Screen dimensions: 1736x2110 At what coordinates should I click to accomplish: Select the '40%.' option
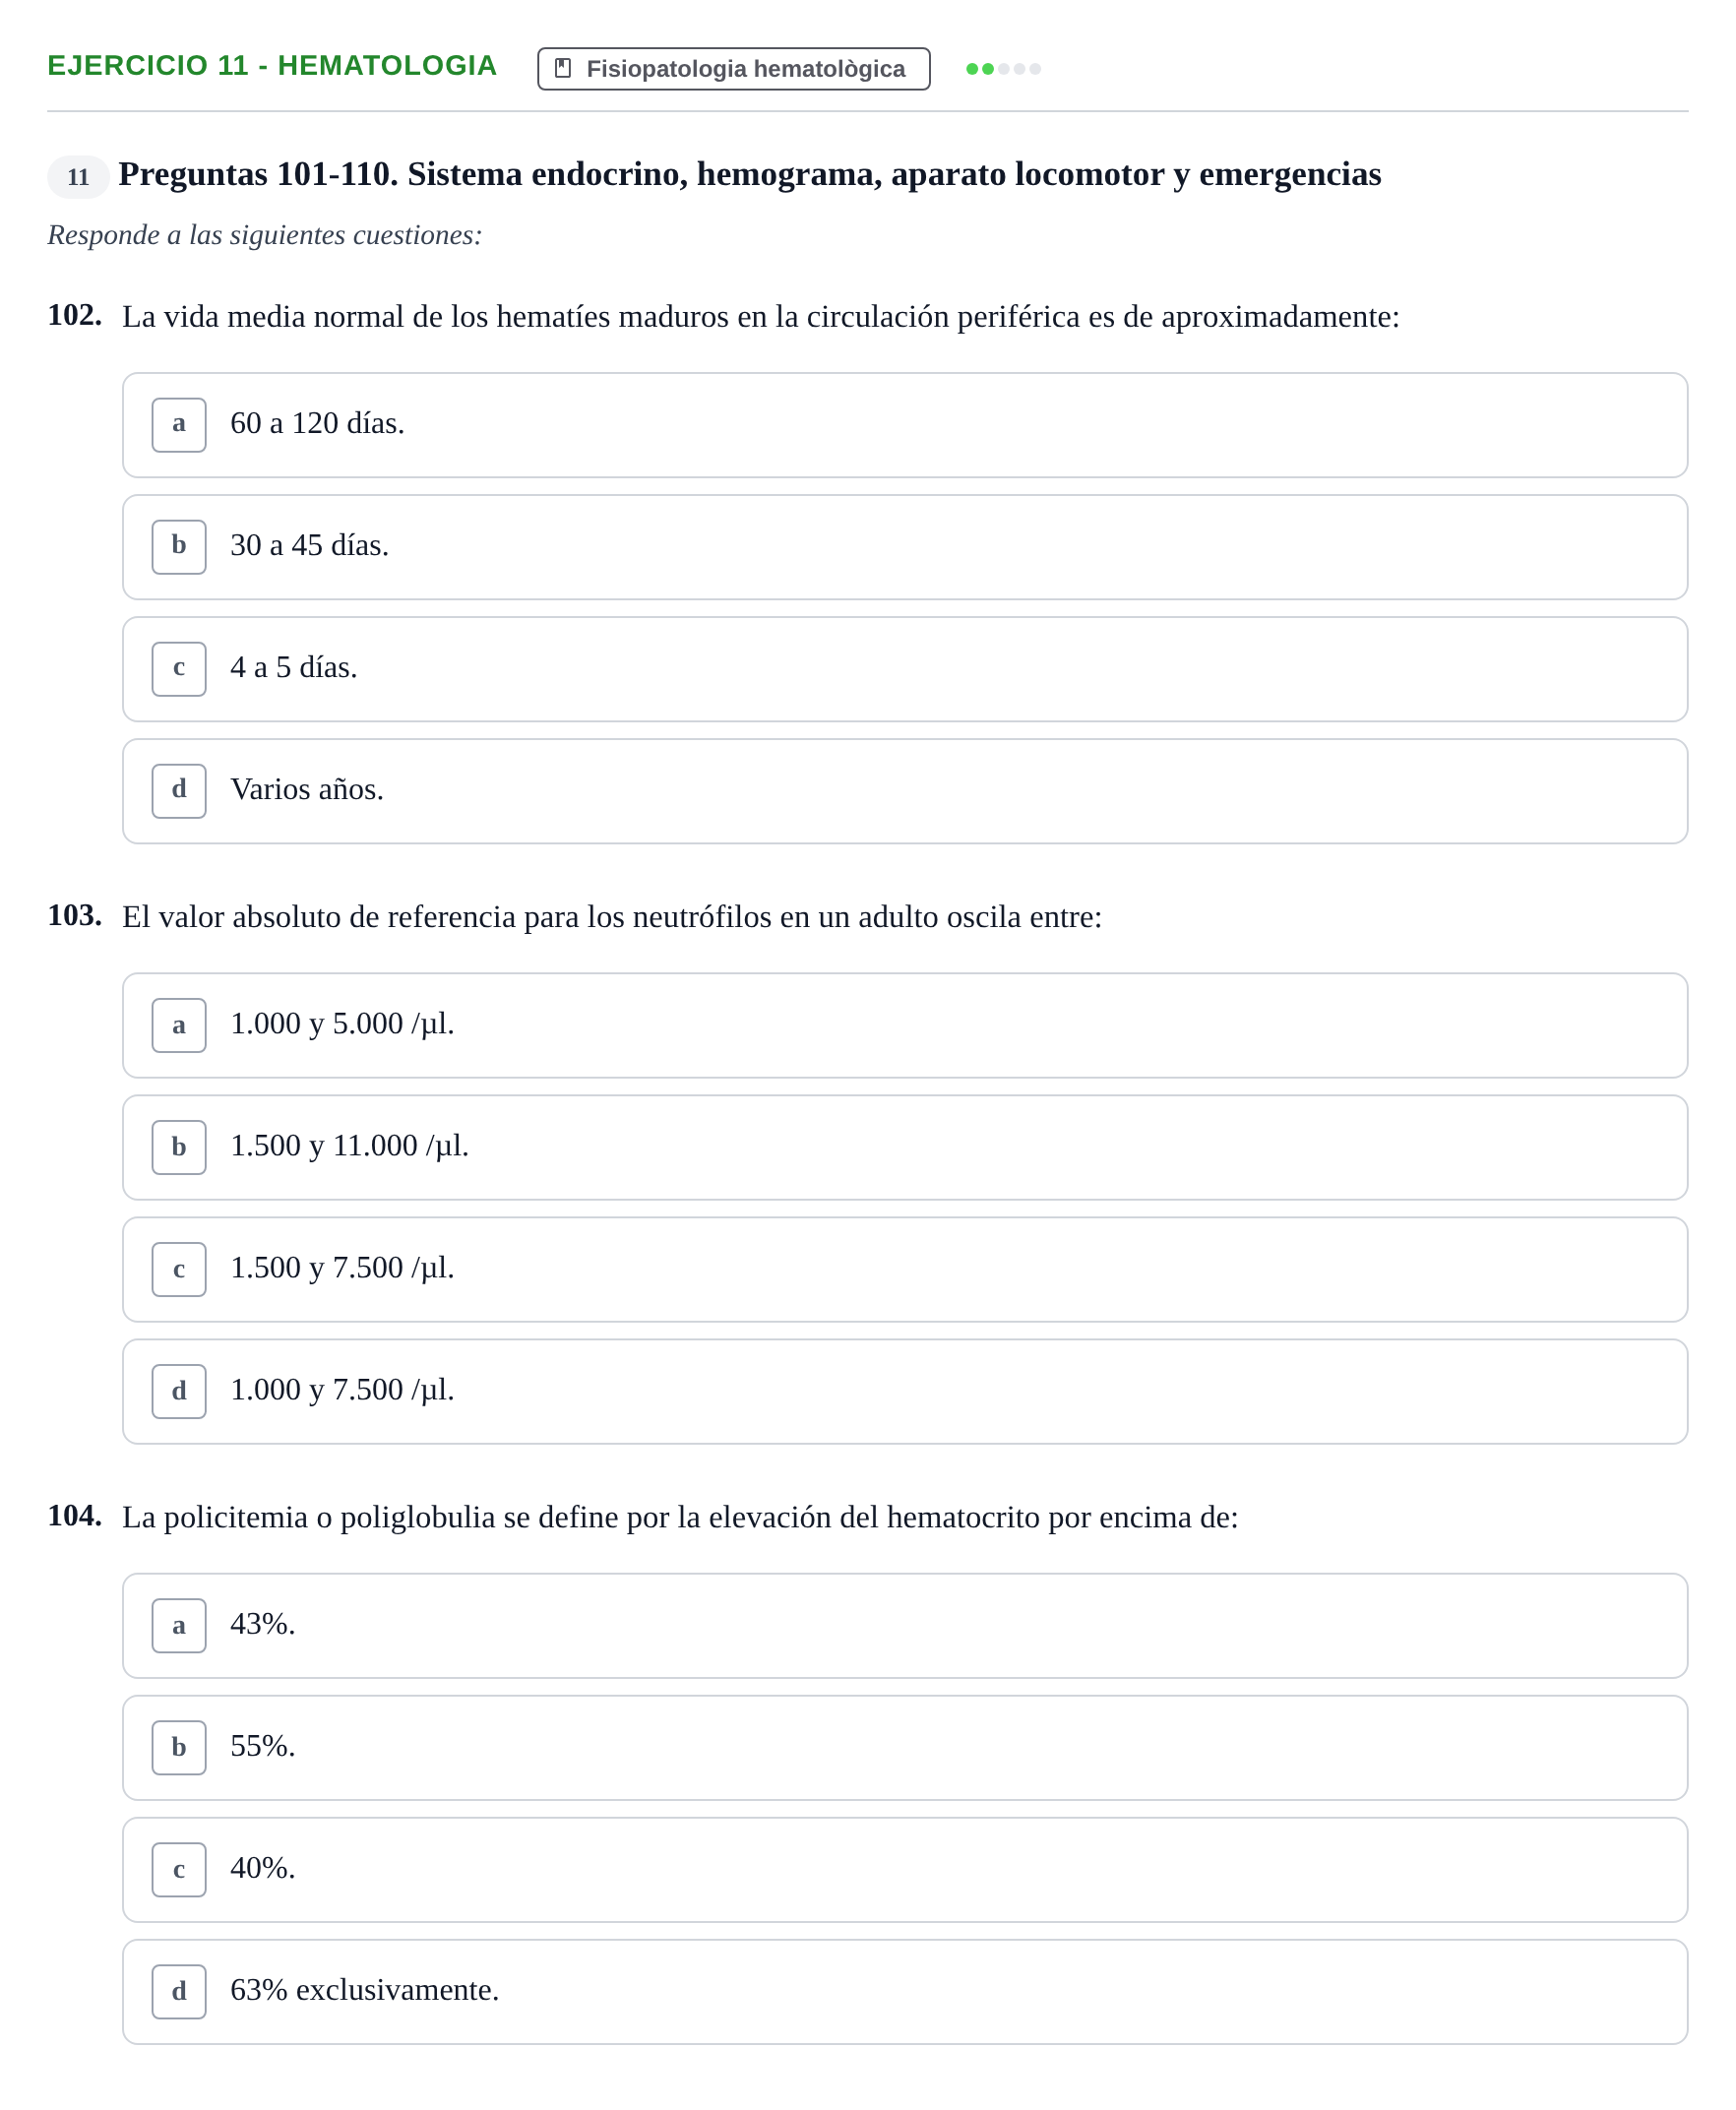pos(904,1869)
